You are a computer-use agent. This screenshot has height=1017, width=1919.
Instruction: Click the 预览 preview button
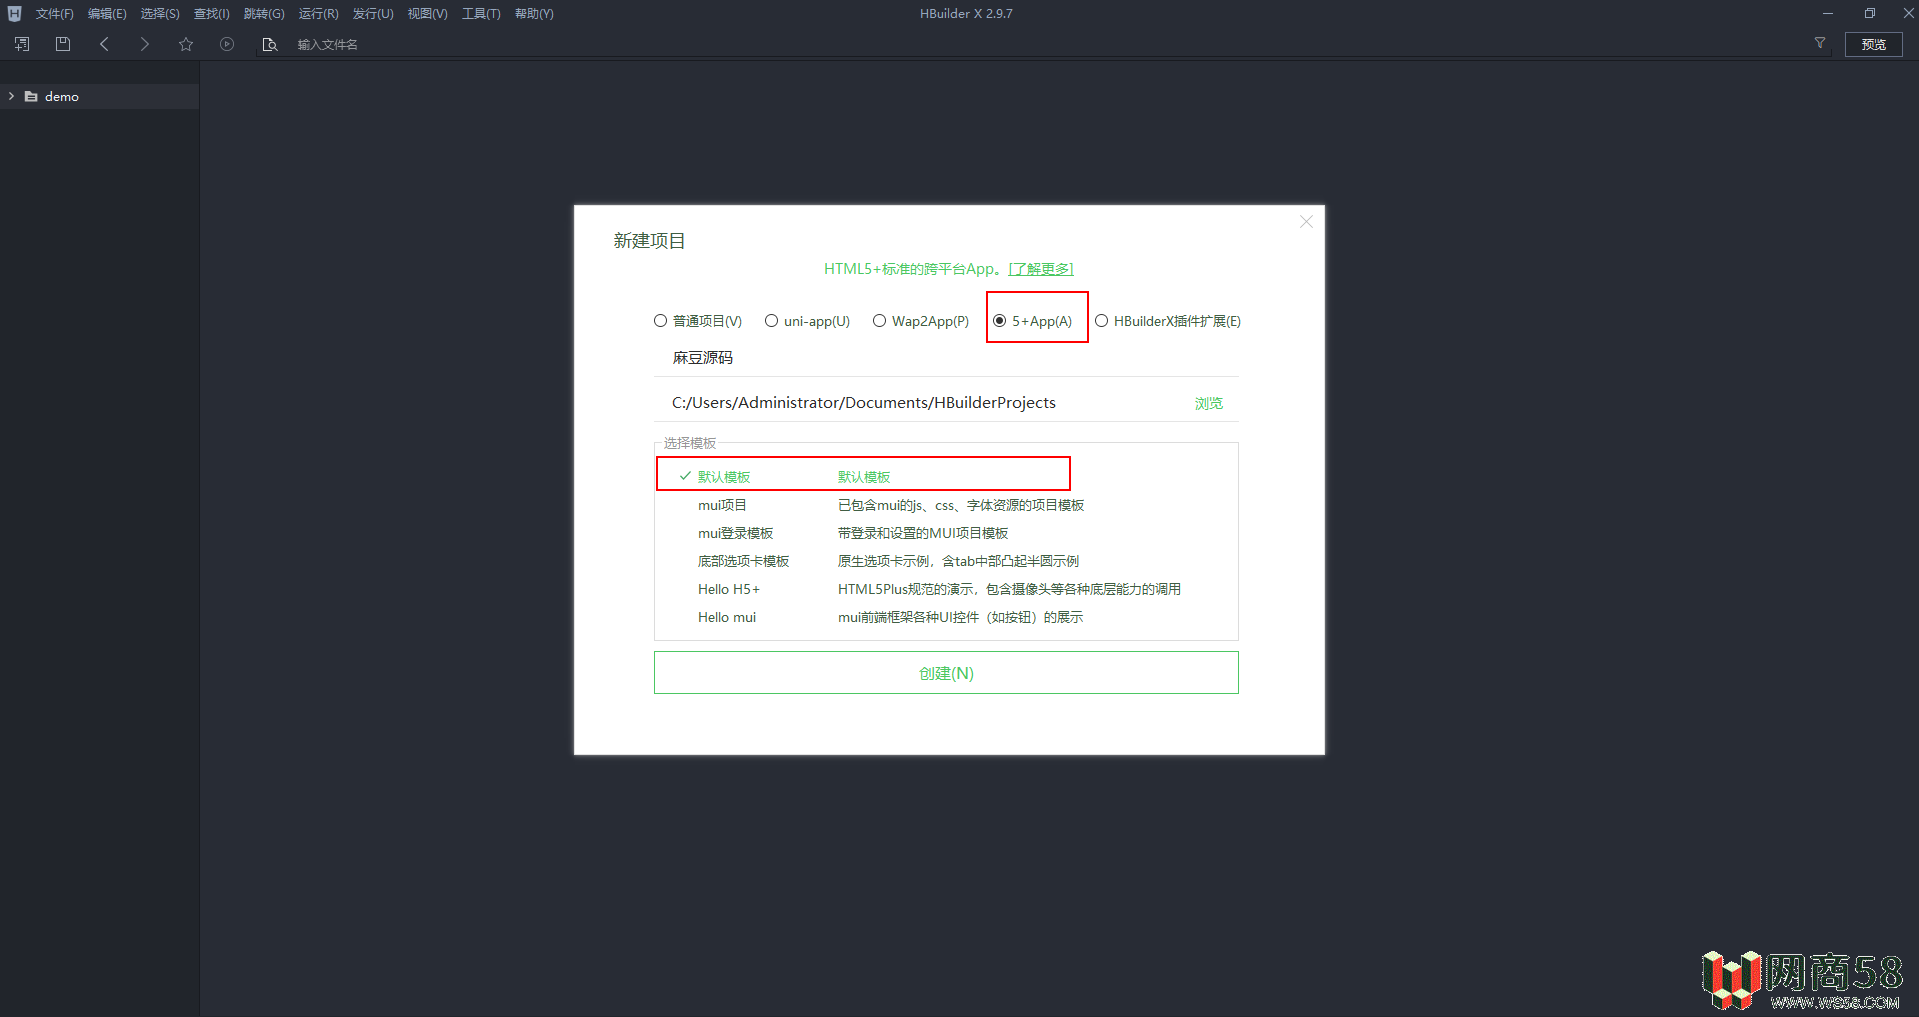click(1874, 44)
